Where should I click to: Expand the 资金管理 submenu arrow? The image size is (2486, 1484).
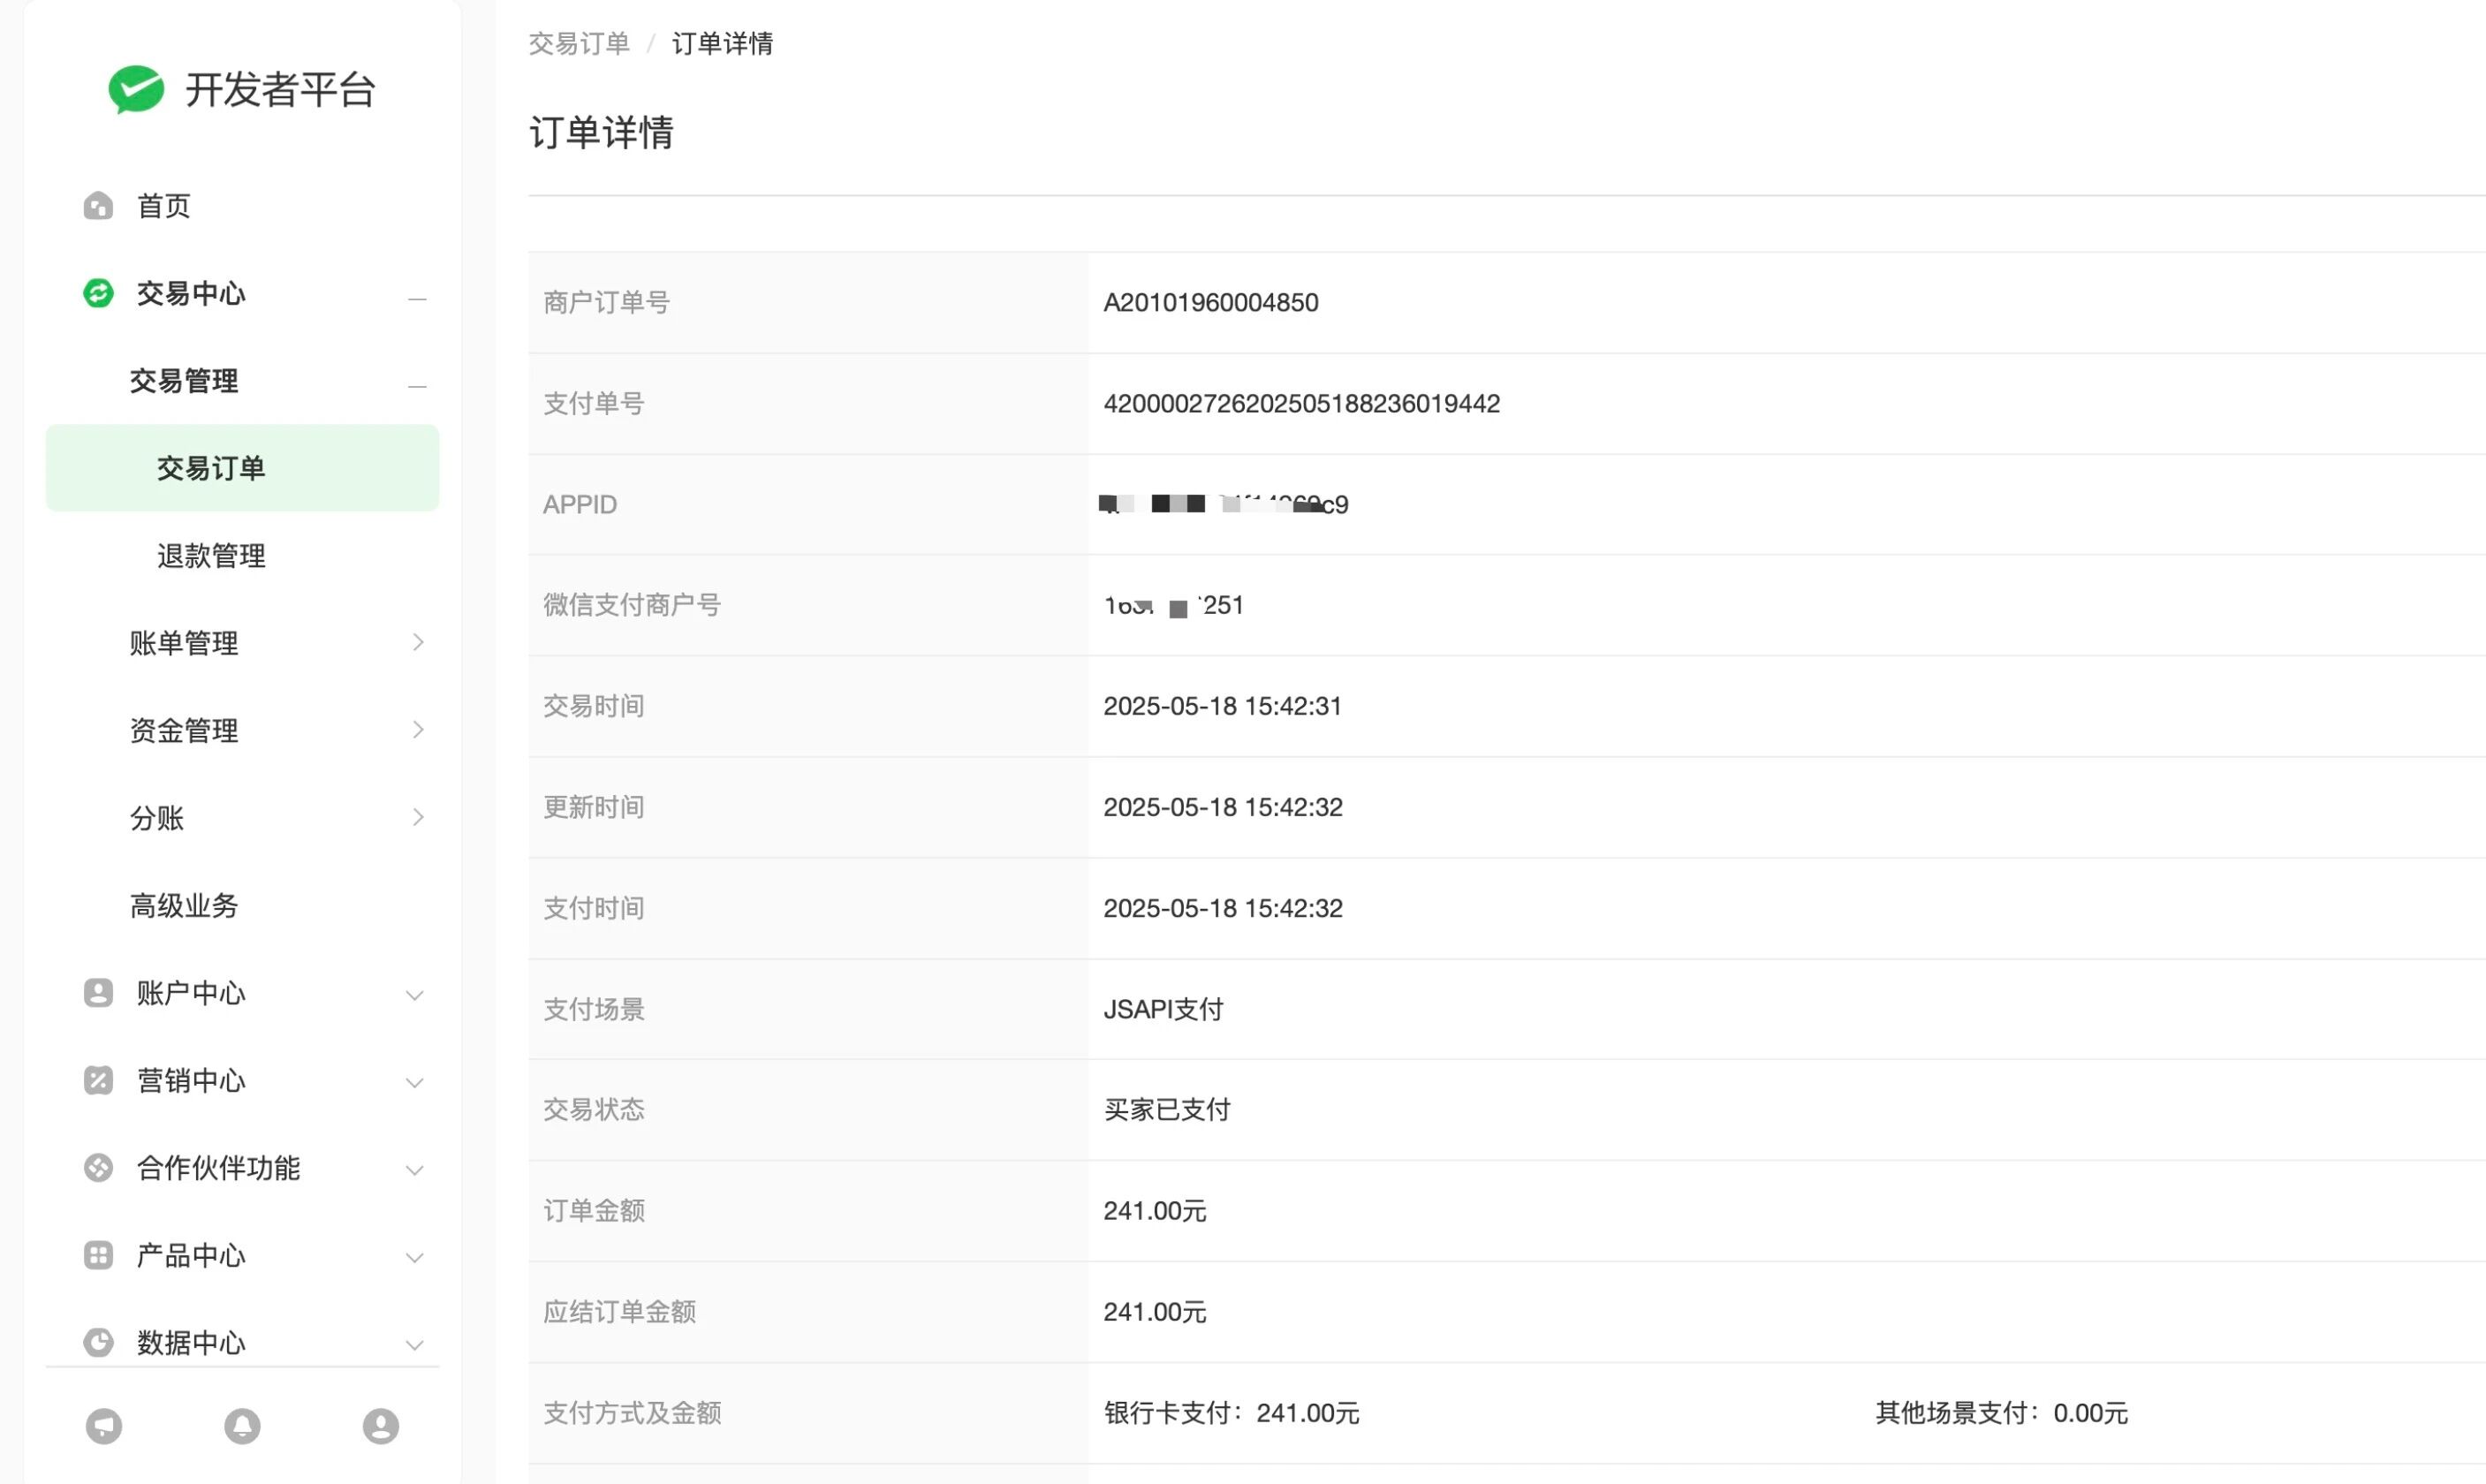click(x=417, y=730)
